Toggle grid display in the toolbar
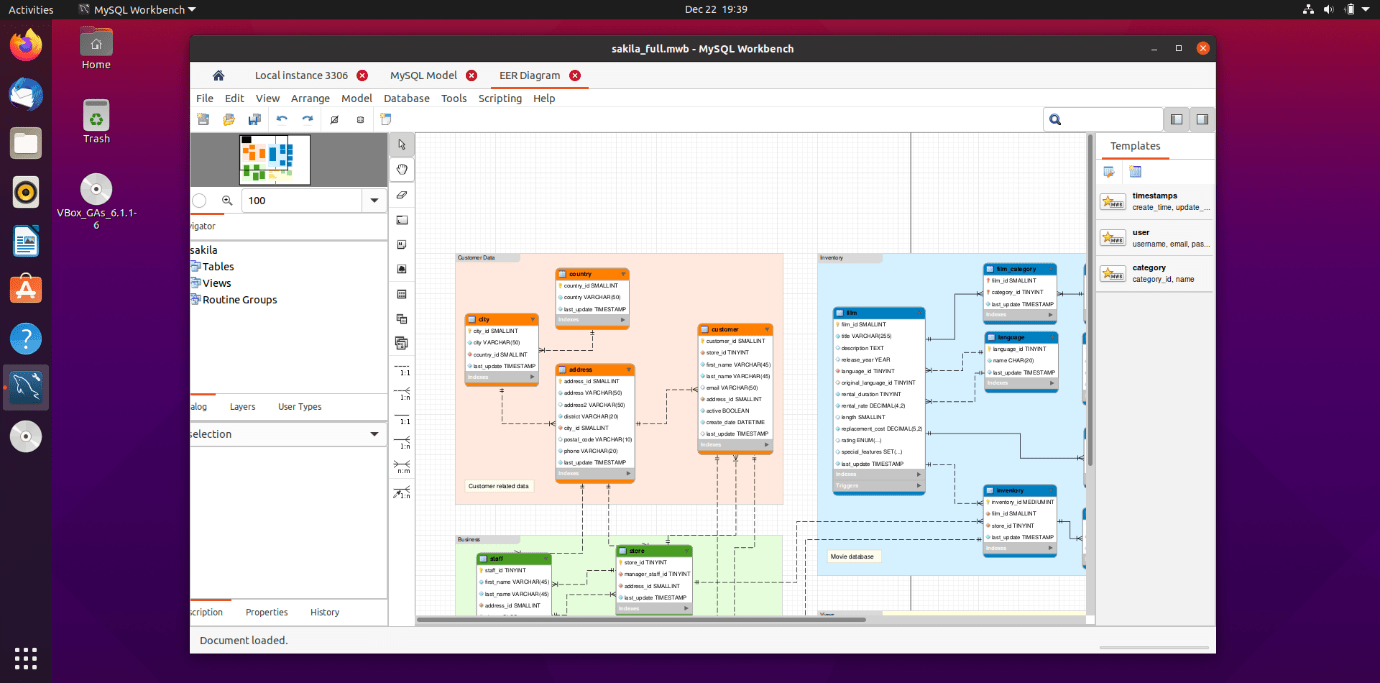 click(x=334, y=119)
